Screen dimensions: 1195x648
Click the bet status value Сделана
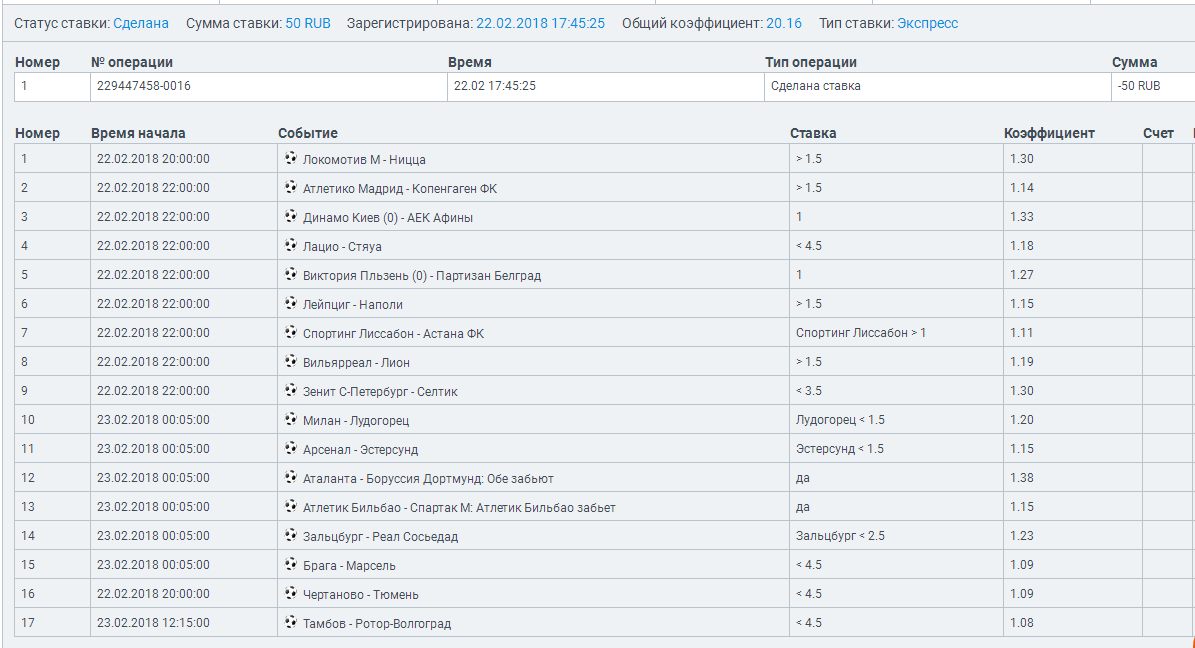coord(141,24)
